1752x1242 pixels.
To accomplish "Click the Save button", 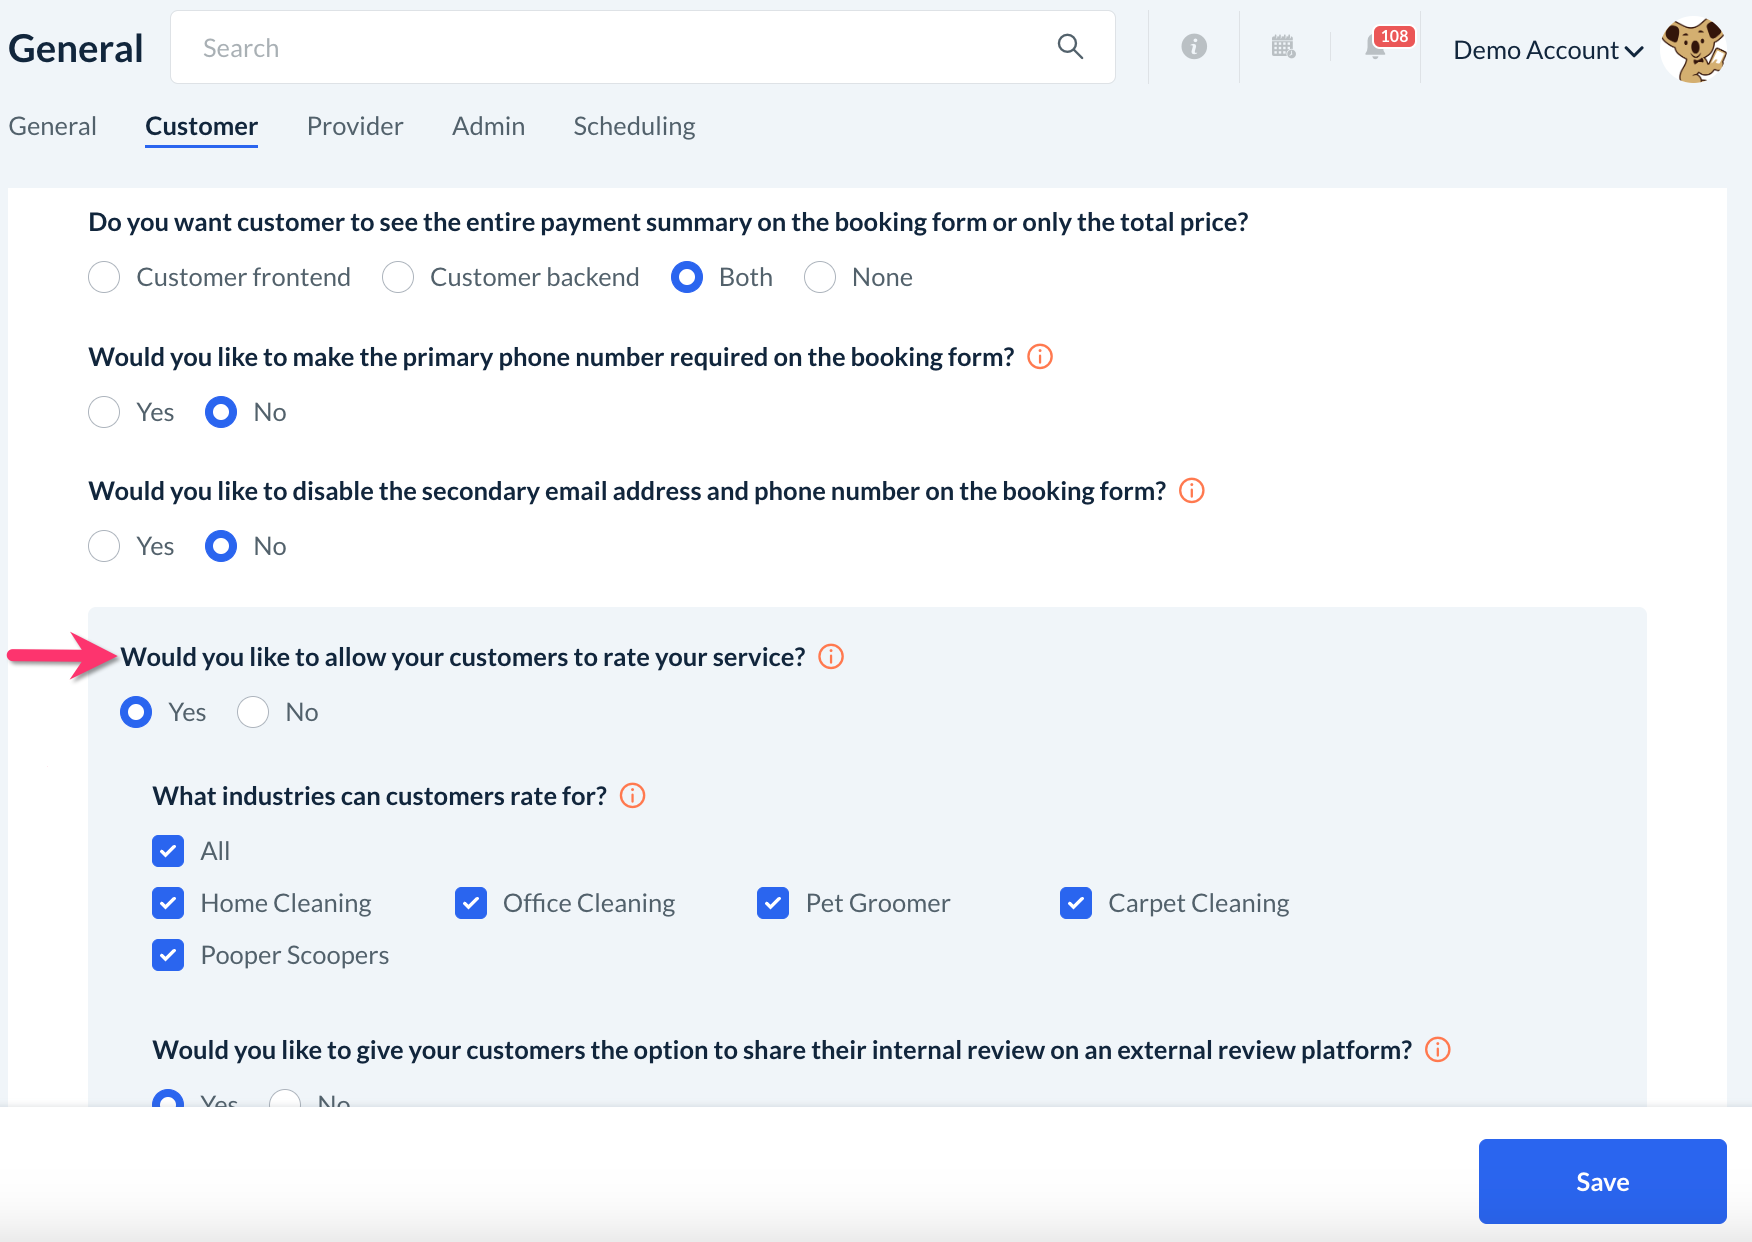I will [x=1602, y=1181].
